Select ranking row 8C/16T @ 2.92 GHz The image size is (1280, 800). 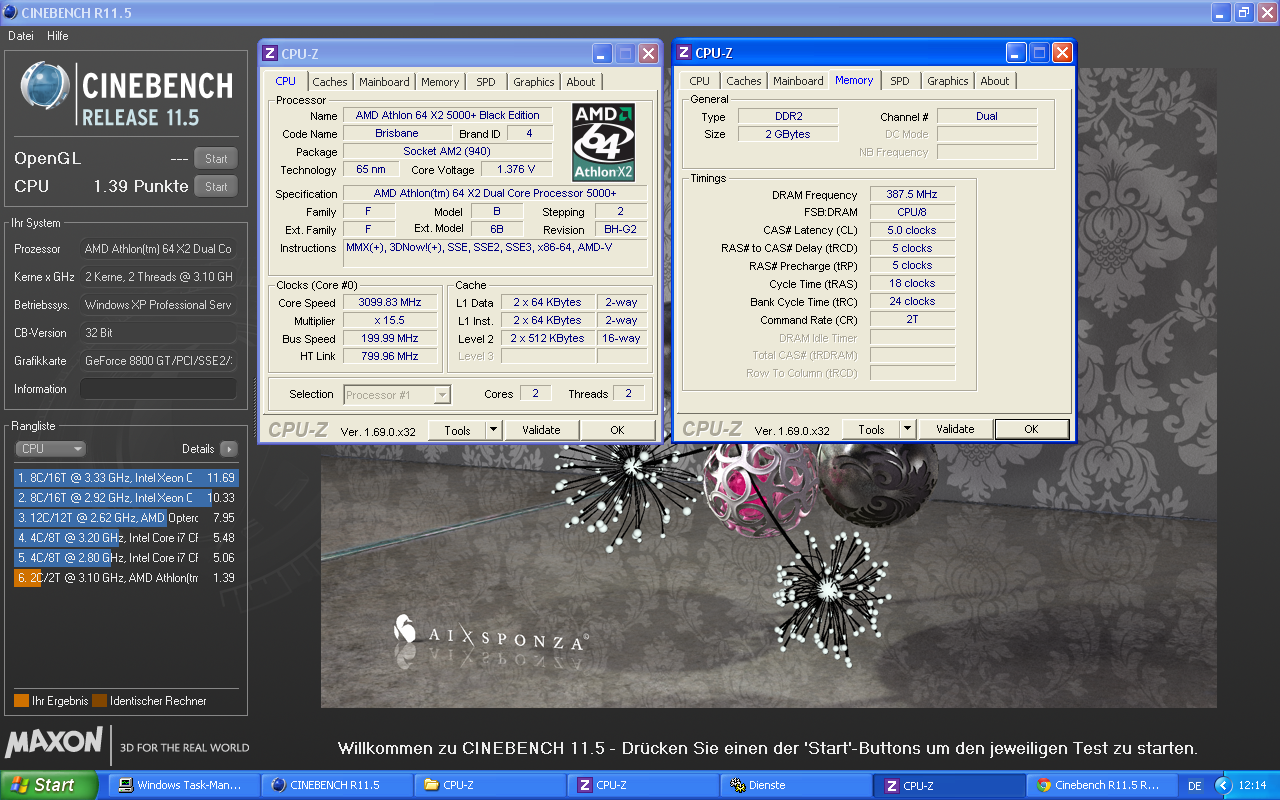click(126, 498)
